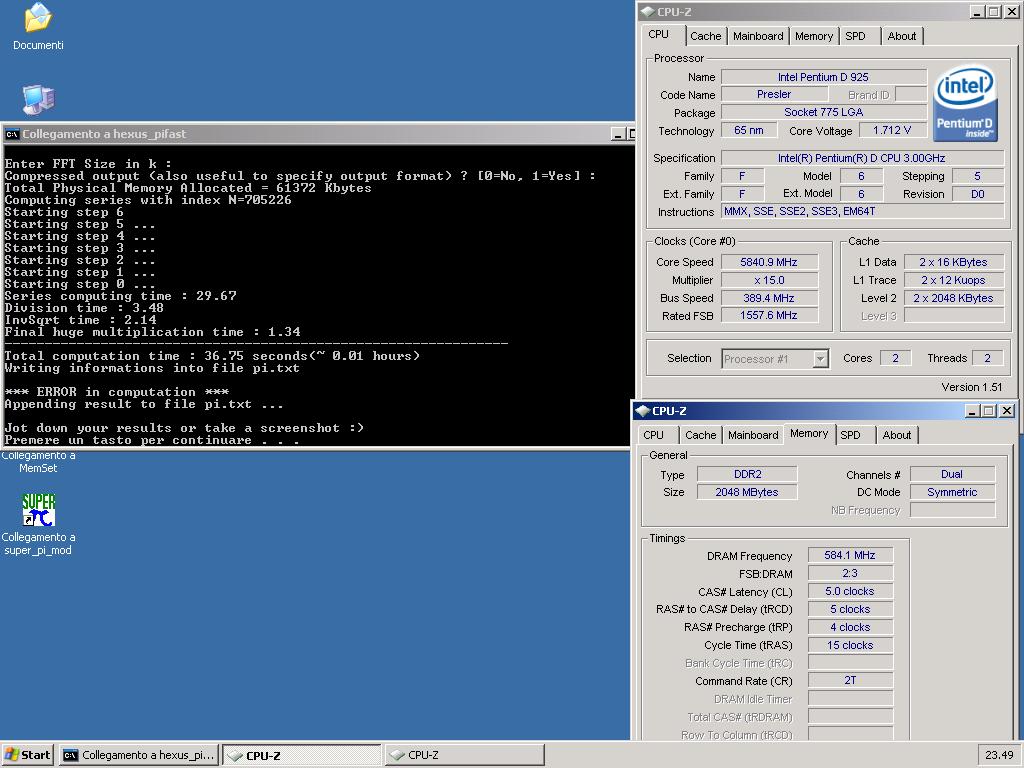1024x768 pixels.
Task: Minimize the upper CPU-Z window
Action: [x=978, y=12]
